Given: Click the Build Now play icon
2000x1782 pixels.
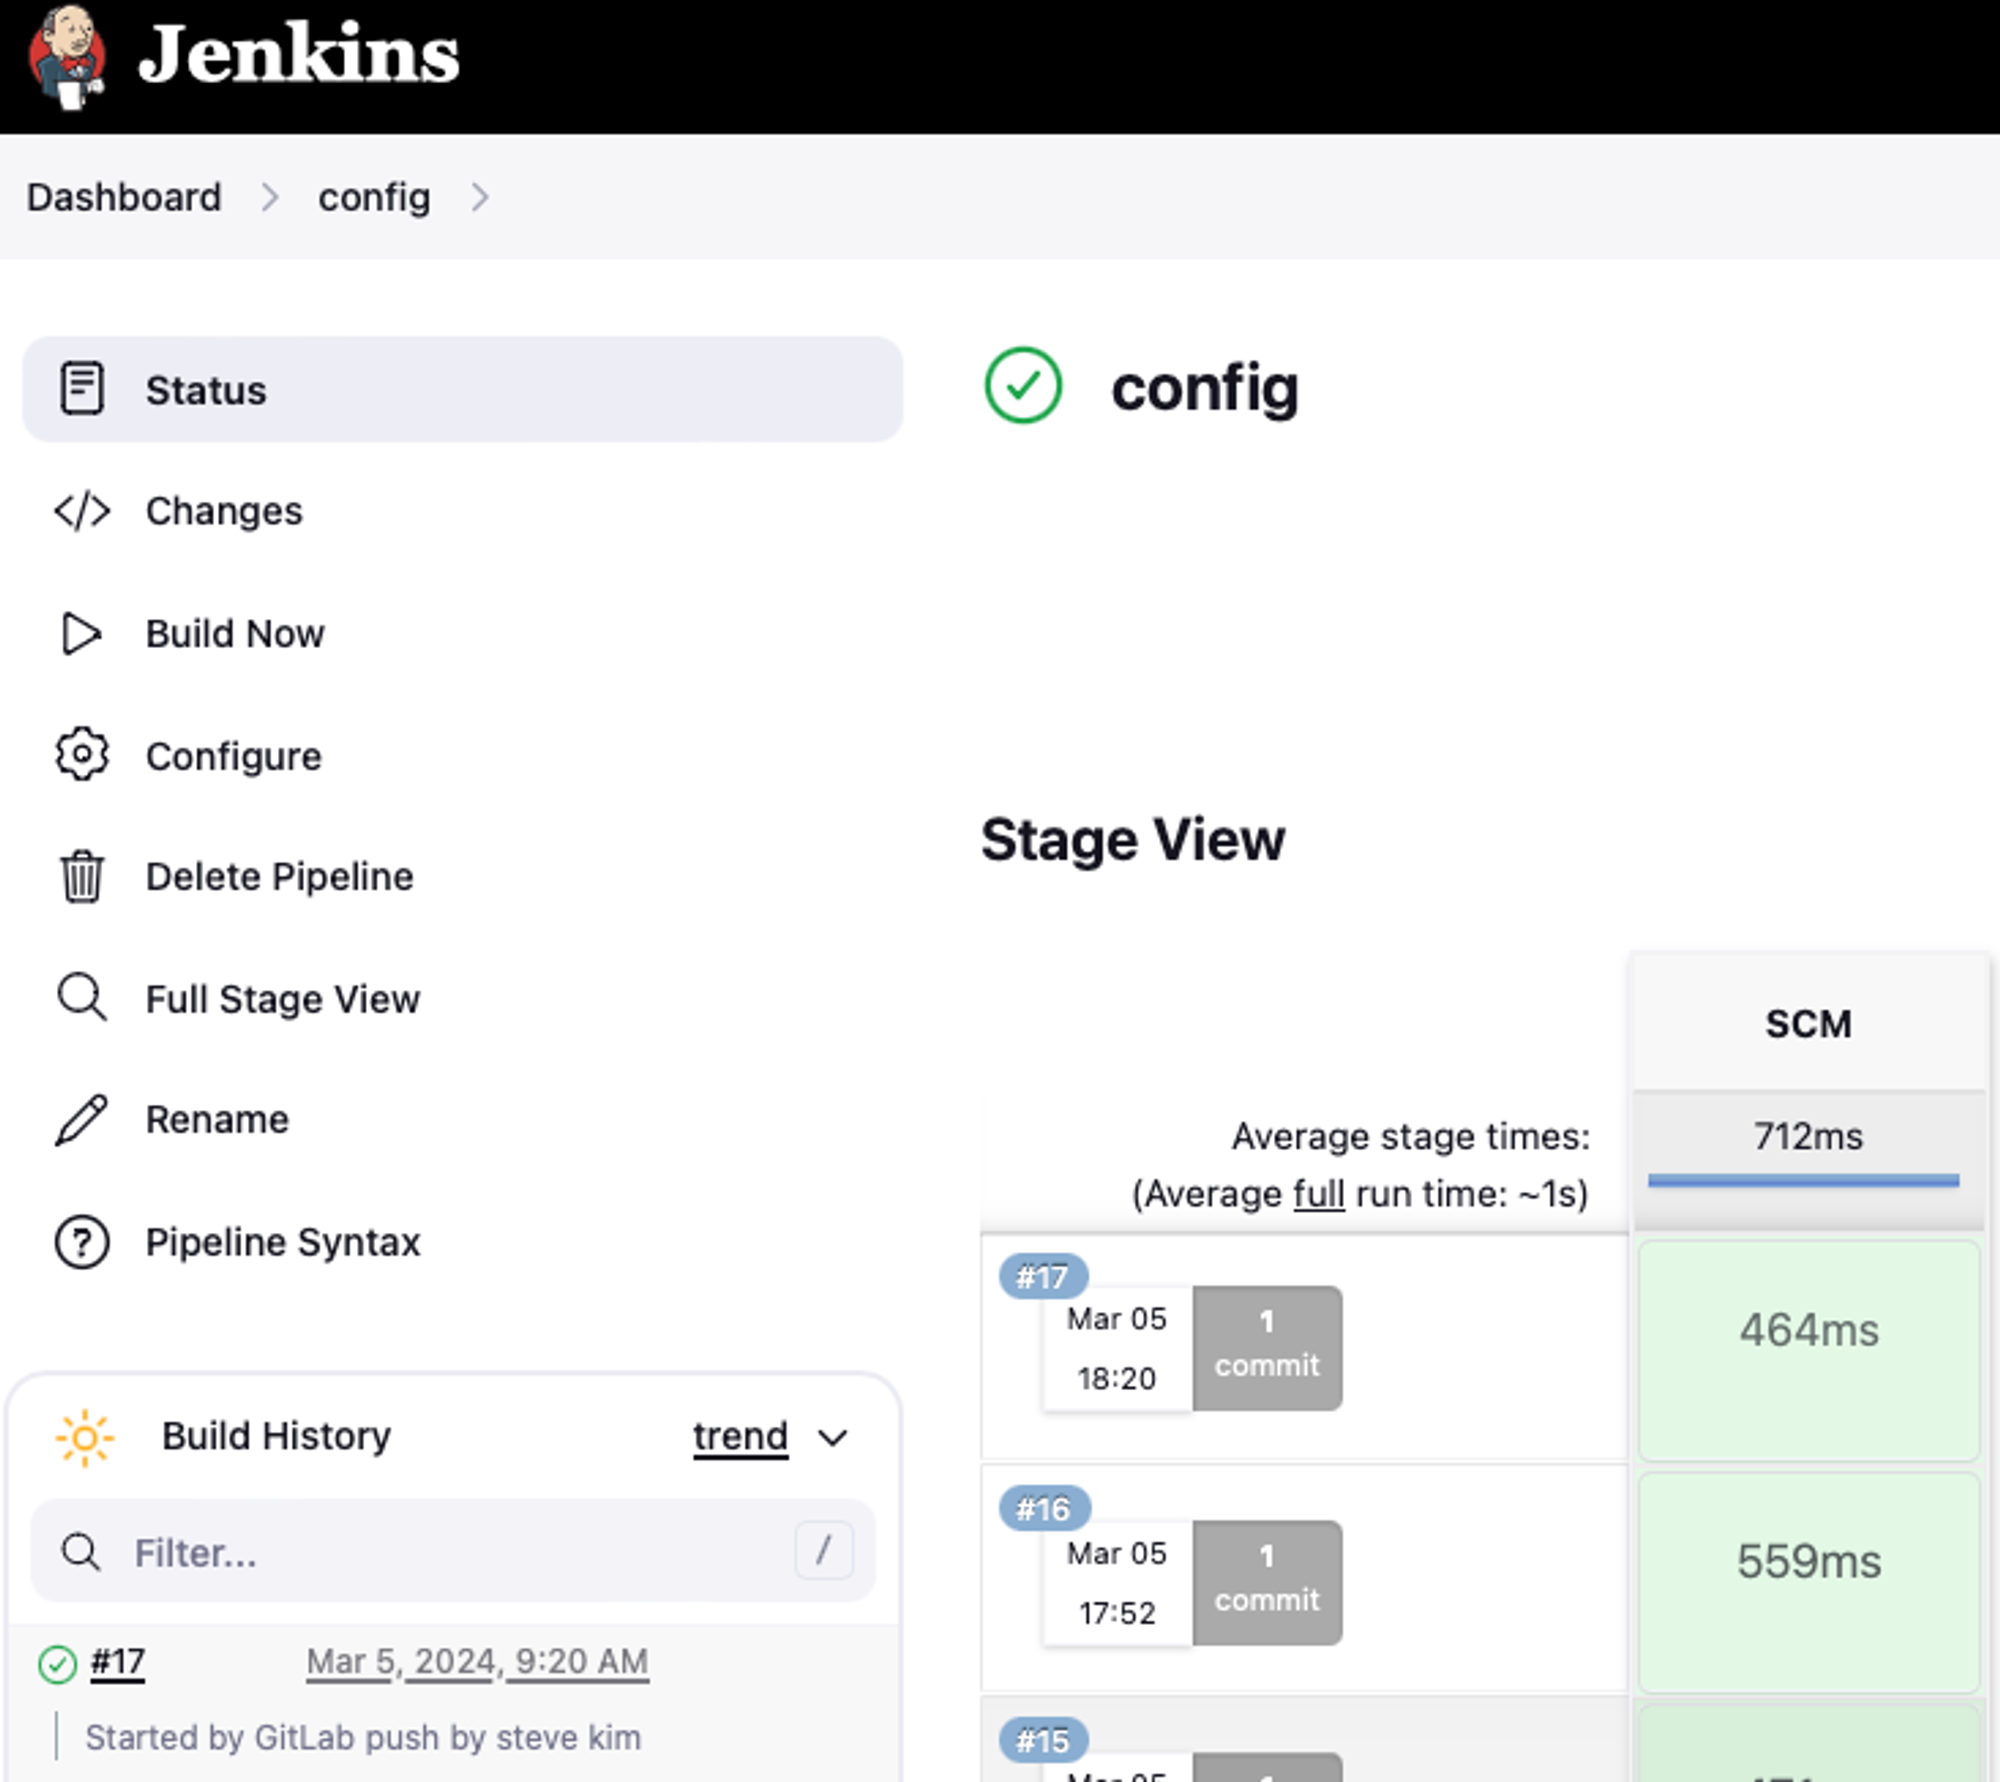Looking at the screenshot, I should [x=82, y=634].
